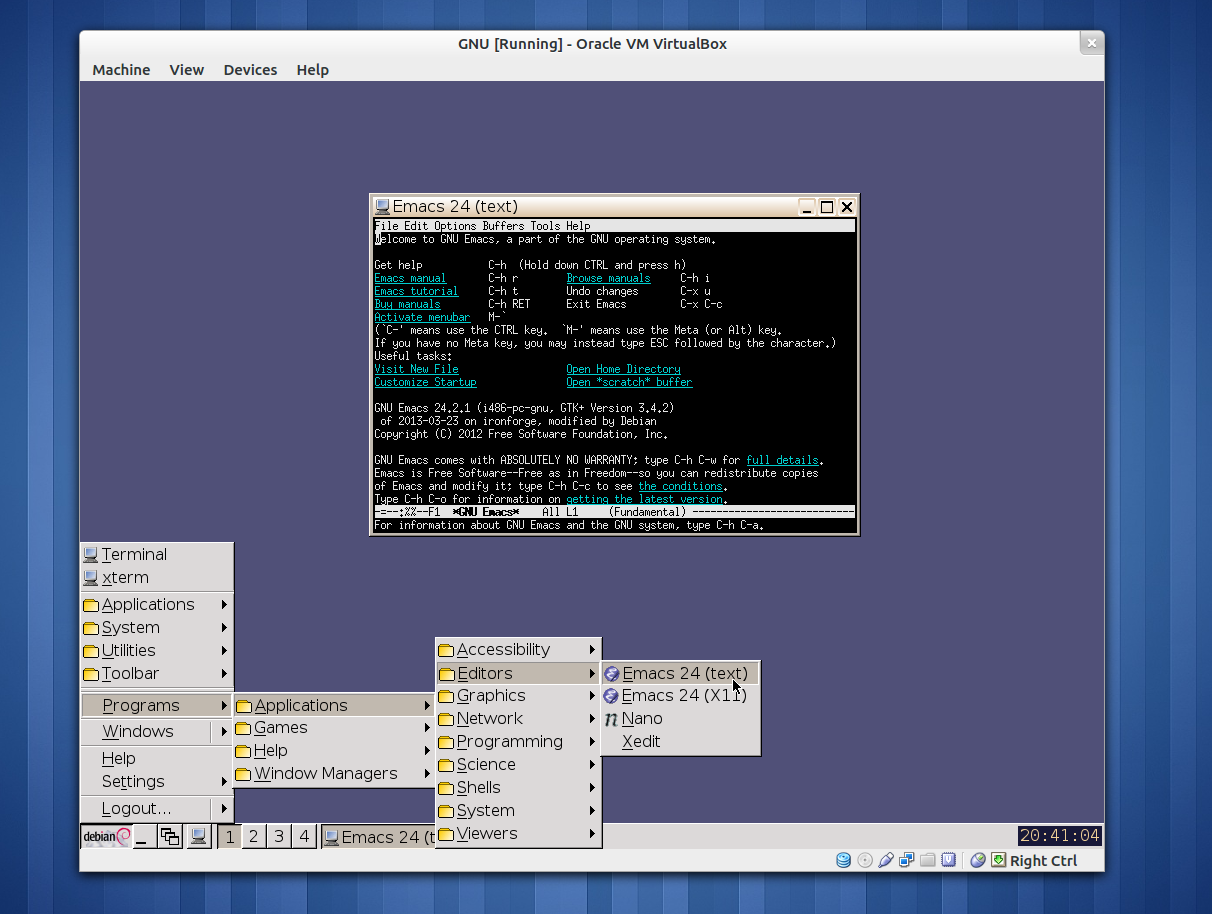Click the xterm menu entry's monitor icon
The image size is (1212, 914).
[x=91, y=577]
